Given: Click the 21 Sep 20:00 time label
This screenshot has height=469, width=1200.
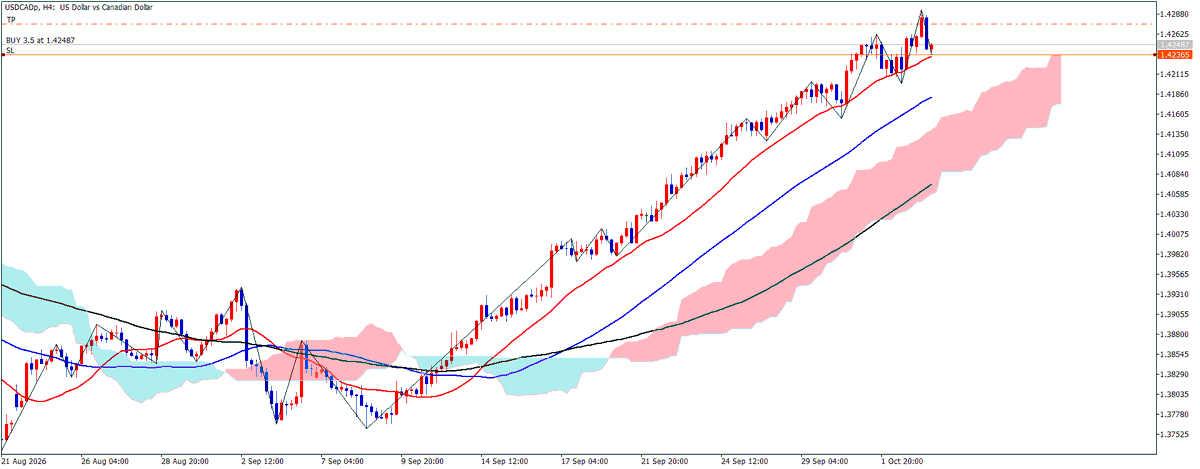Looking at the screenshot, I should tap(665, 462).
